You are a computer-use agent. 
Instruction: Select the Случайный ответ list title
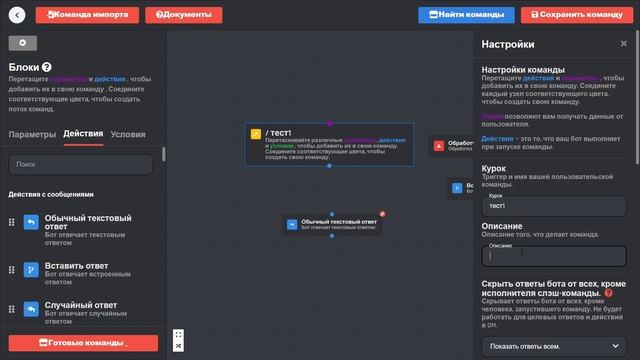click(81, 305)
